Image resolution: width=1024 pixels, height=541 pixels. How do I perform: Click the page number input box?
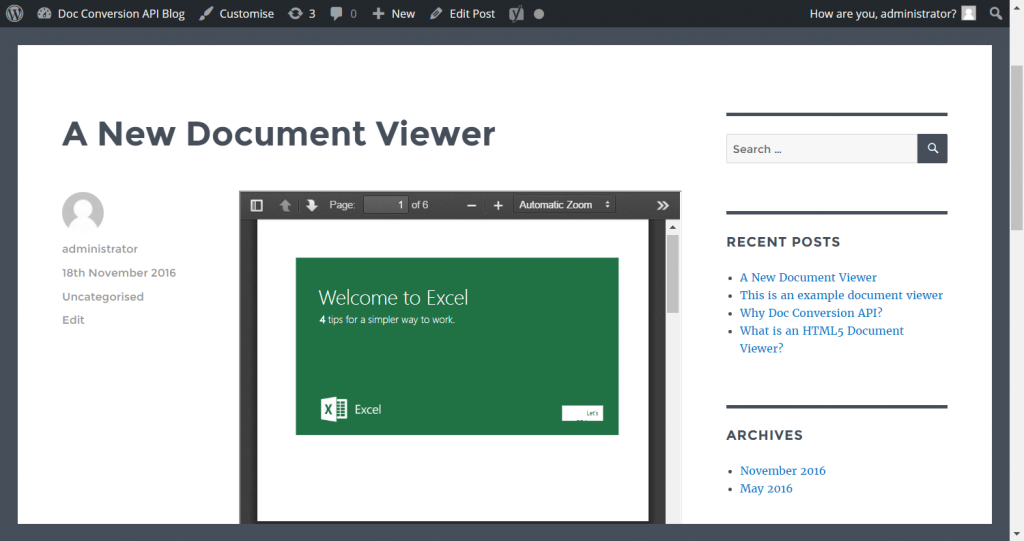click(x=385, y=205)
